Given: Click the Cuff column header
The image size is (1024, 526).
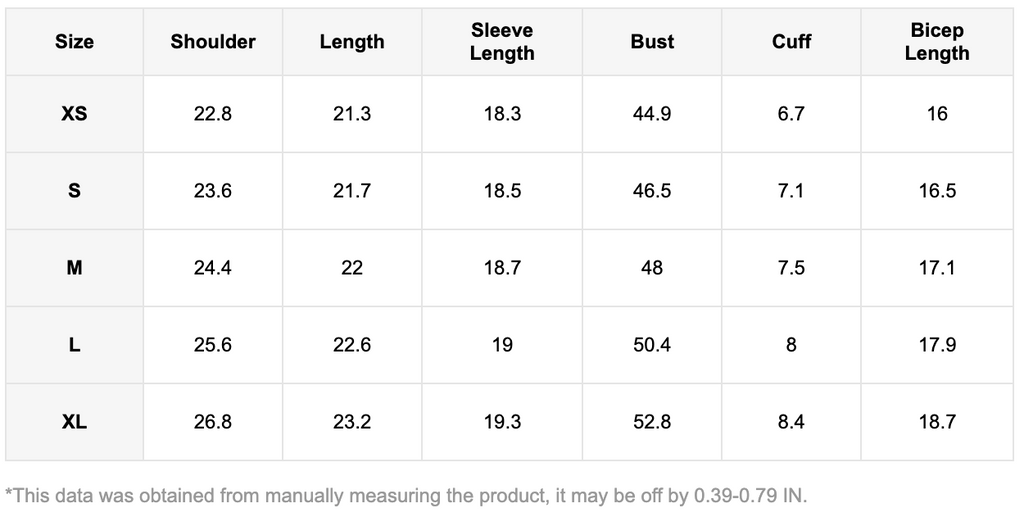Looking at the screenshot, I should 791,42.
